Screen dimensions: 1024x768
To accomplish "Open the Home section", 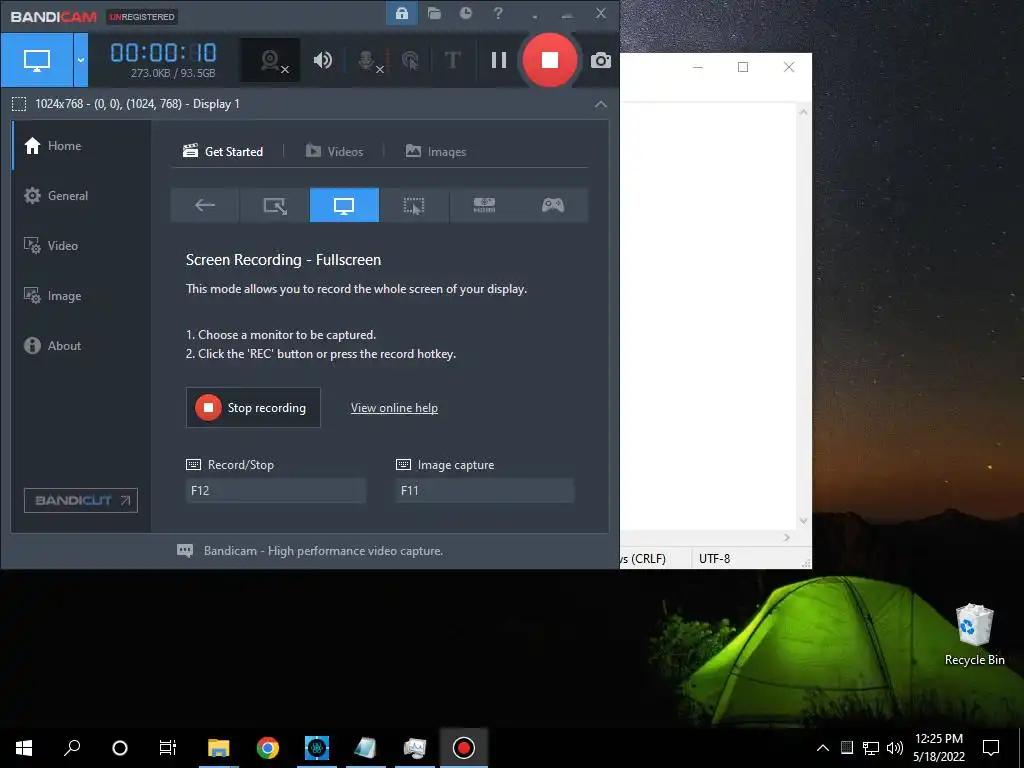I will pyautogui.click(x=53, y=146).
